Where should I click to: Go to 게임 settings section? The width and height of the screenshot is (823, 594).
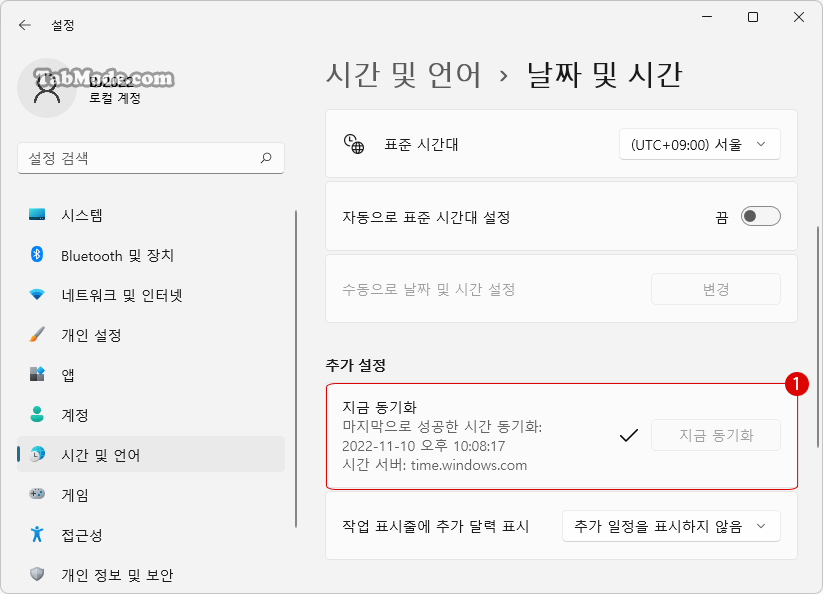[x=75, y=495]
